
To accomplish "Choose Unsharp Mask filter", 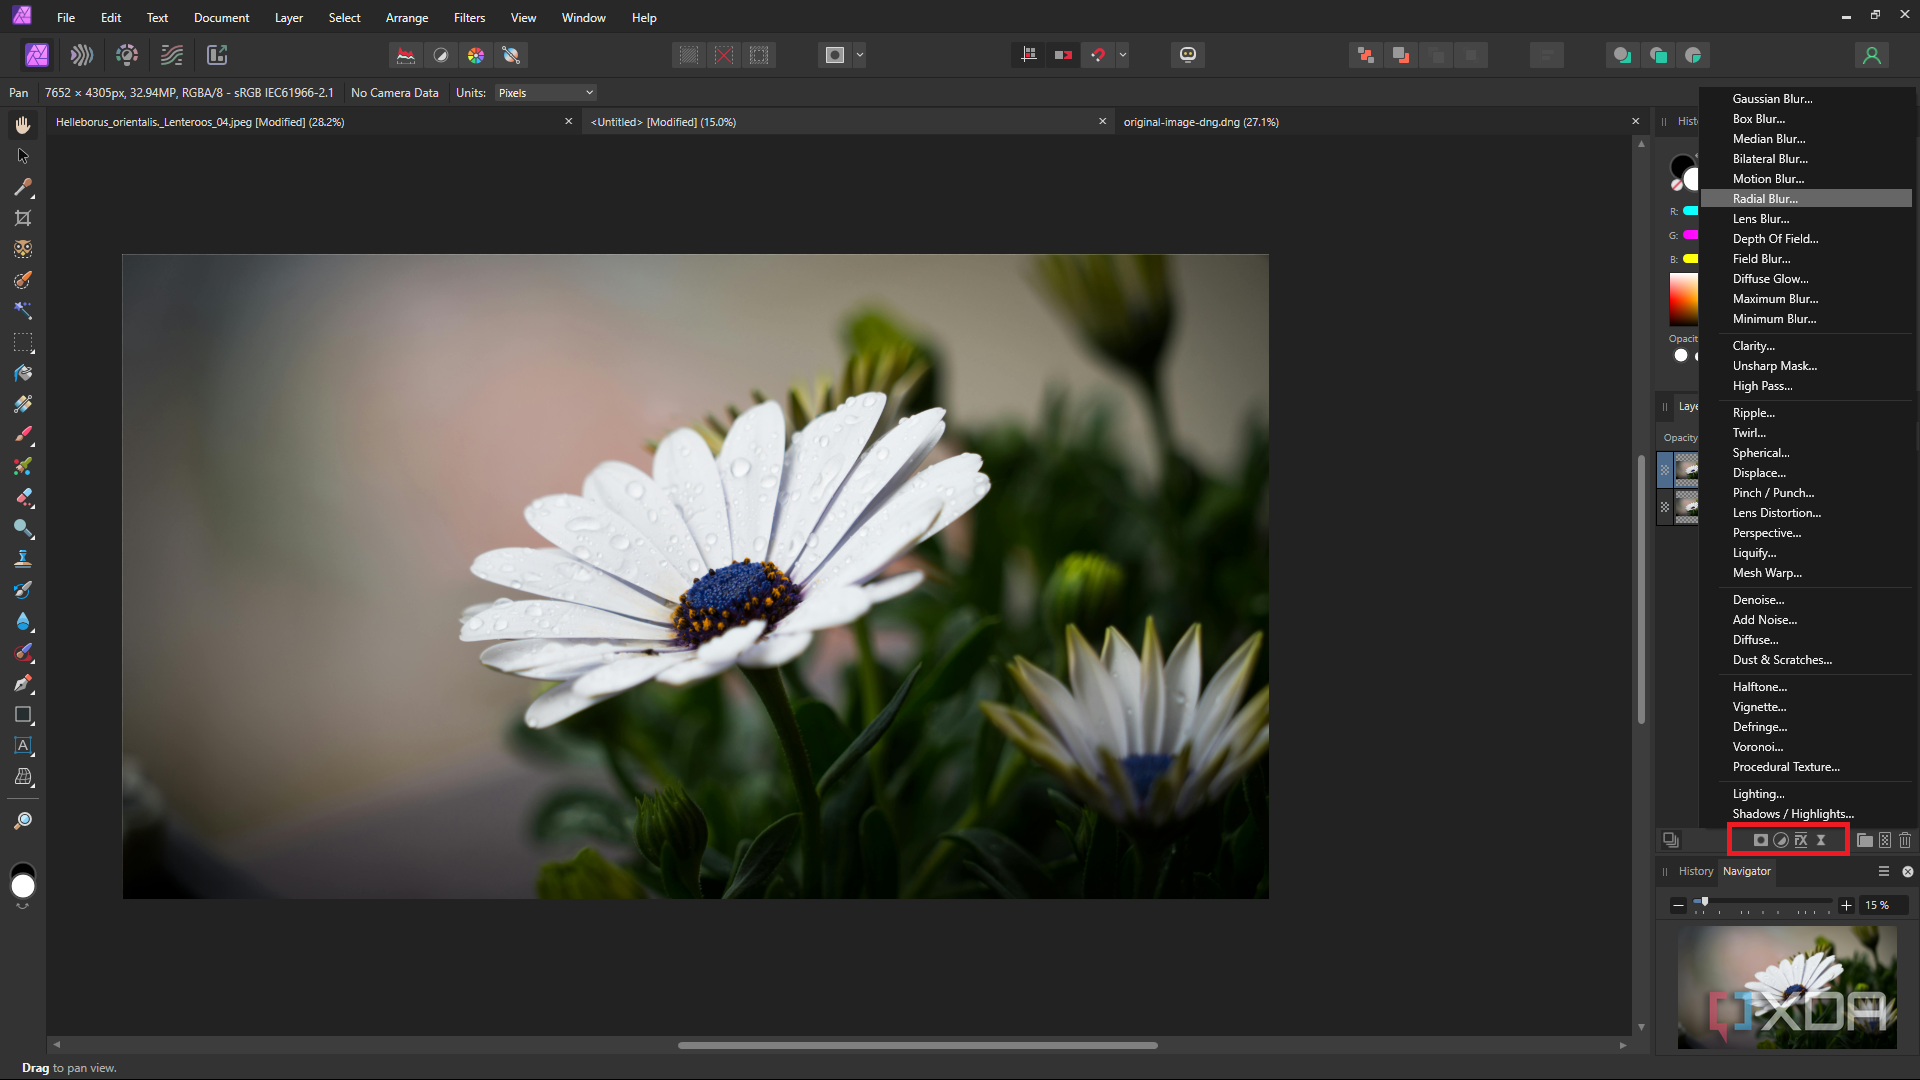I will point(1806,366).
